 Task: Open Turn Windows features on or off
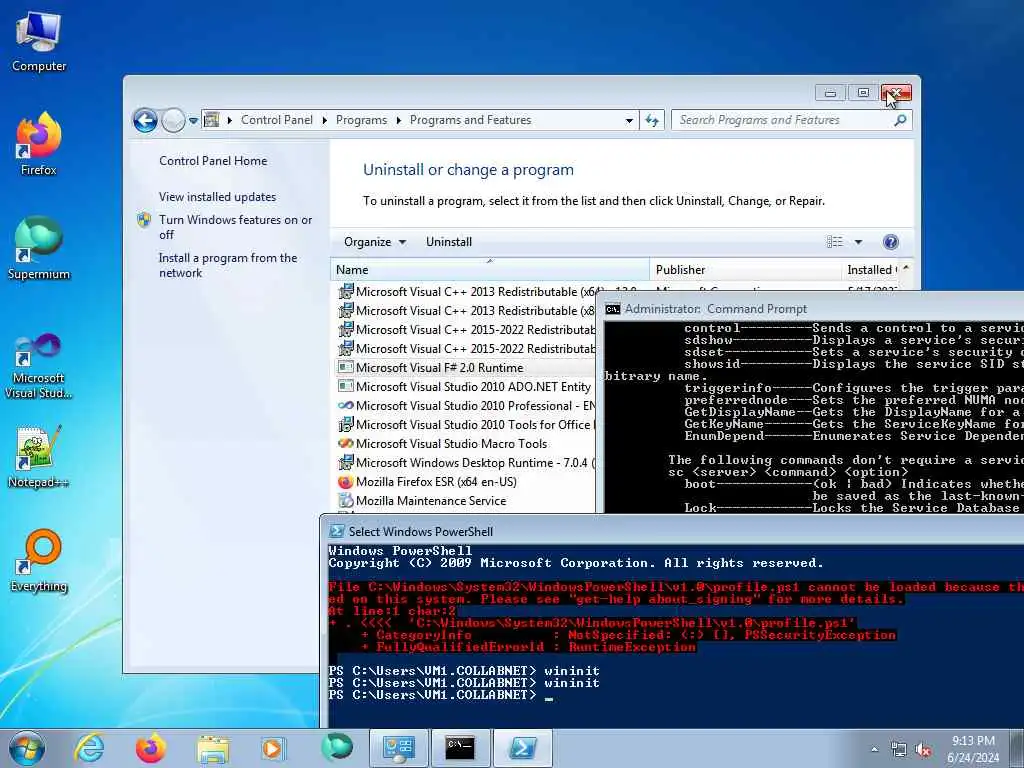(x=235, y=227)
